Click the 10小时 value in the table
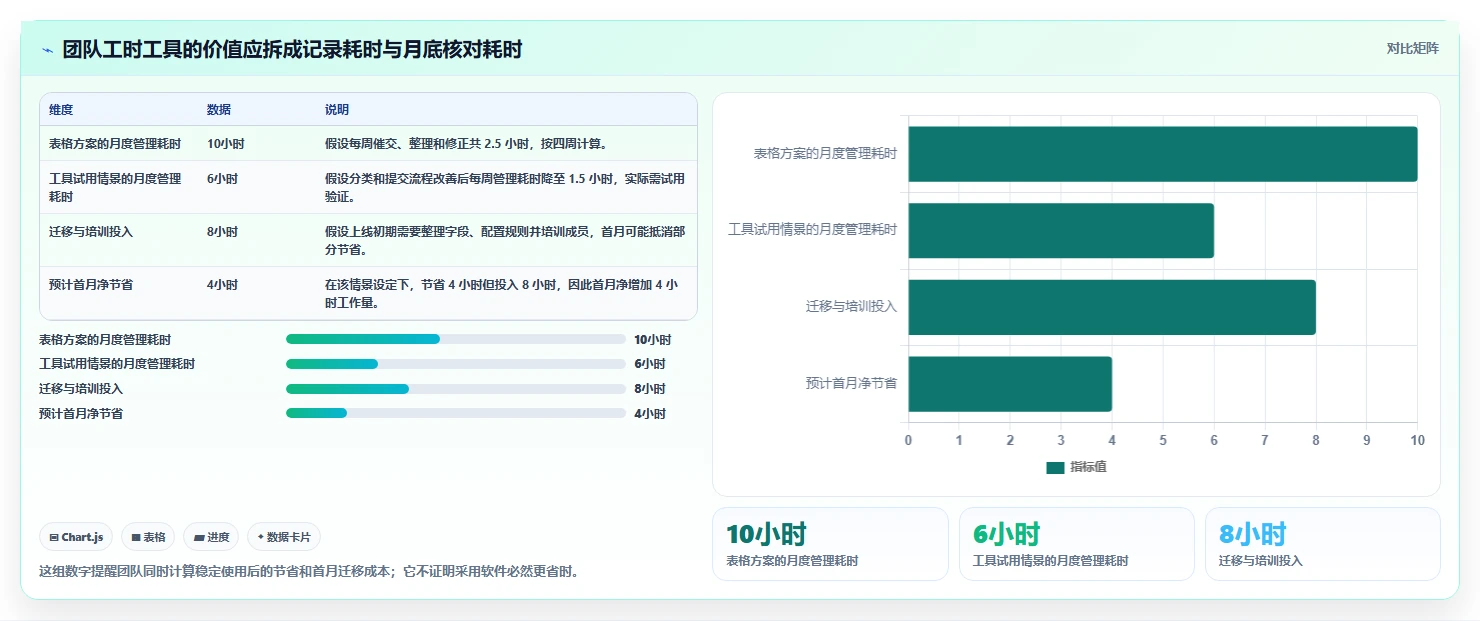 (x=225, y=144)
